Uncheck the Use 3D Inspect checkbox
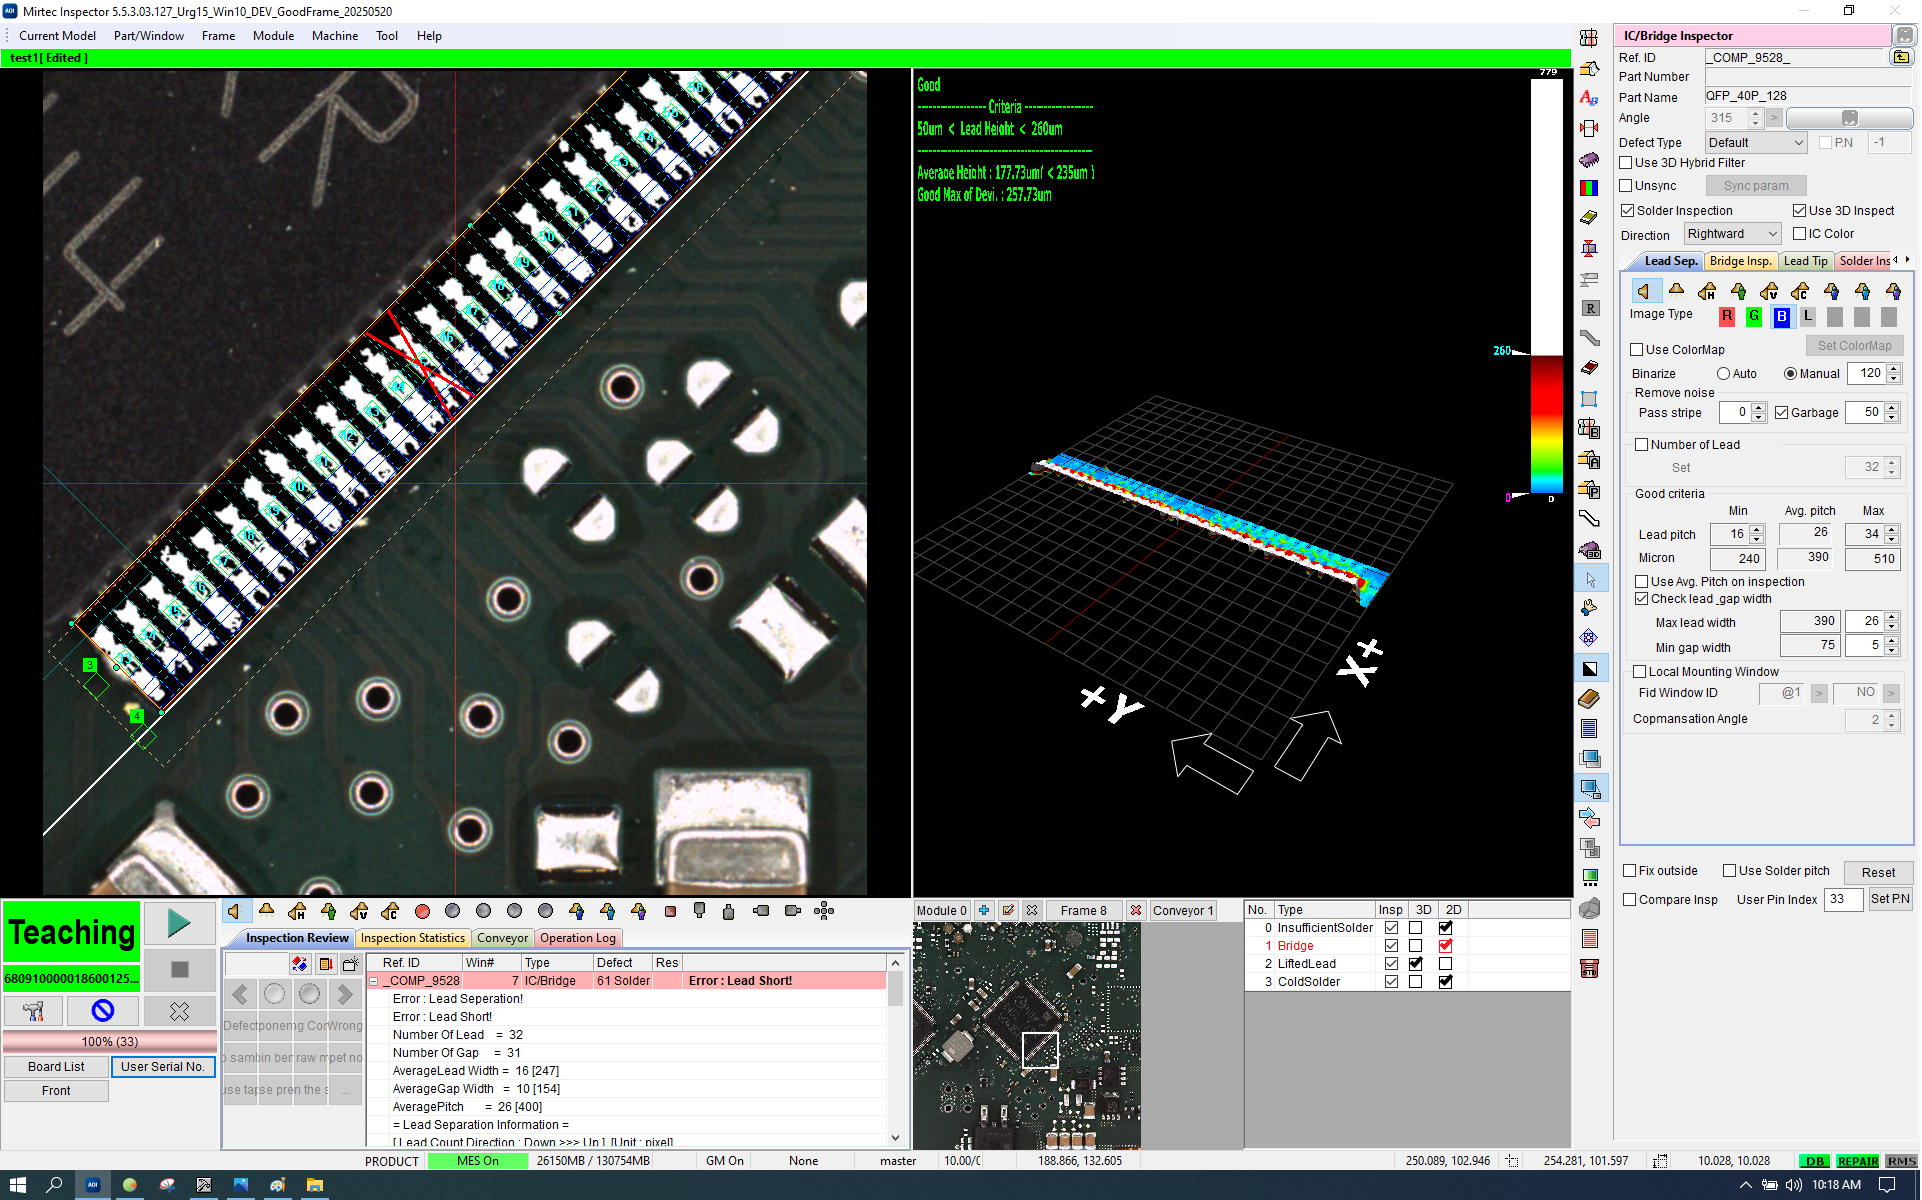Screen dimensions: 1922x1200 coord(1800,211)
